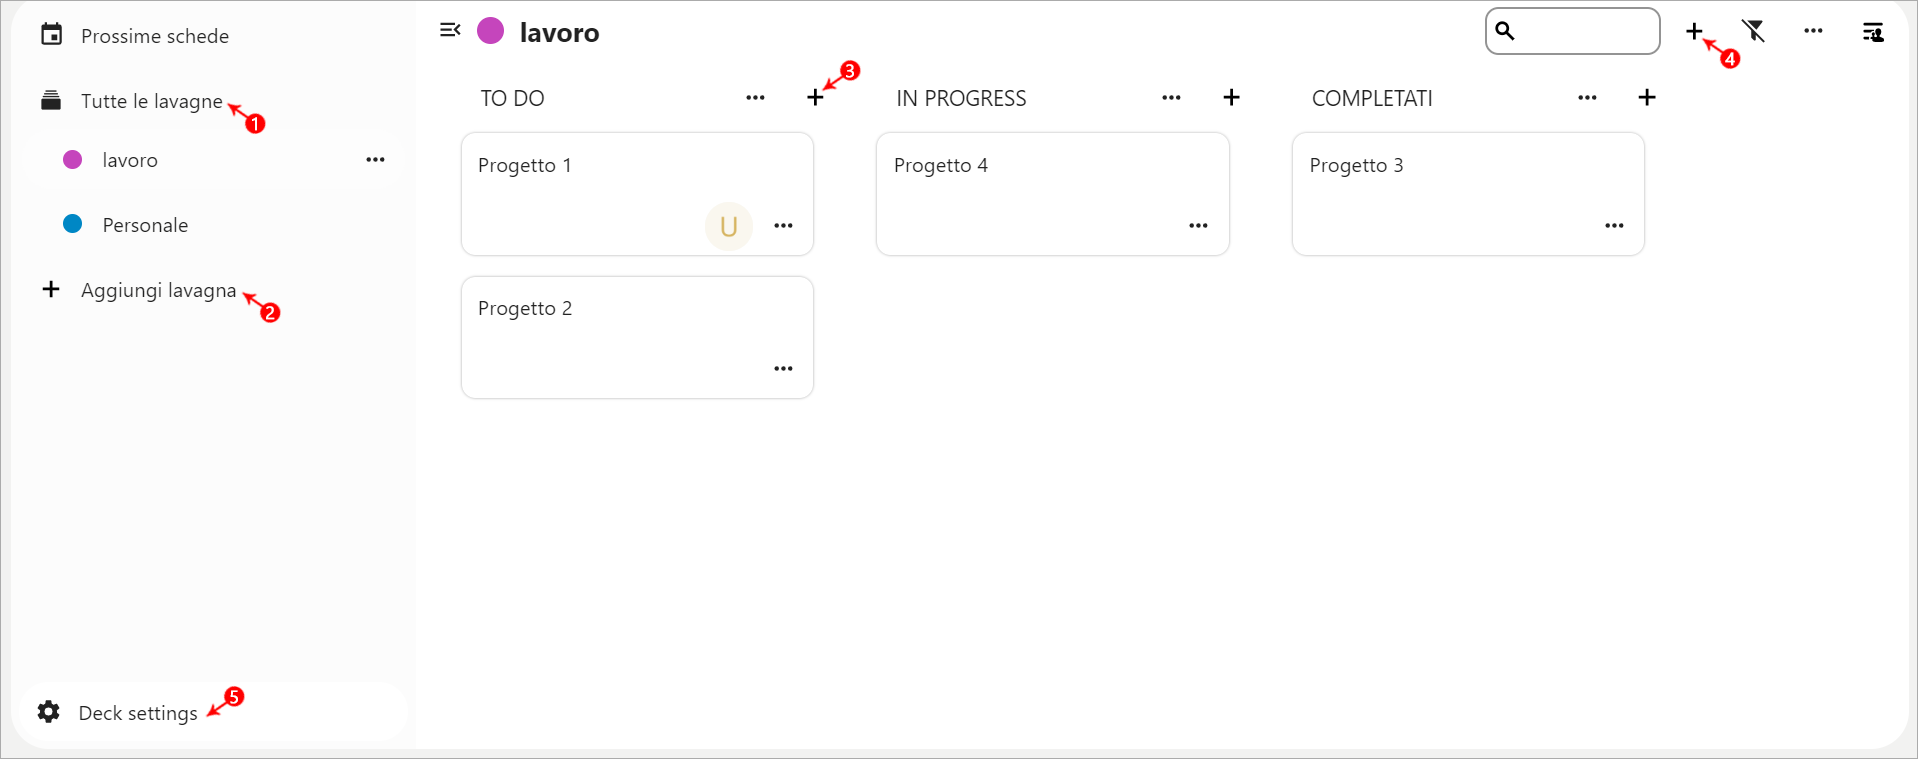Open COMPLETATI list actions menu
Screen dimensions: 1918x759
point(1587,98)
